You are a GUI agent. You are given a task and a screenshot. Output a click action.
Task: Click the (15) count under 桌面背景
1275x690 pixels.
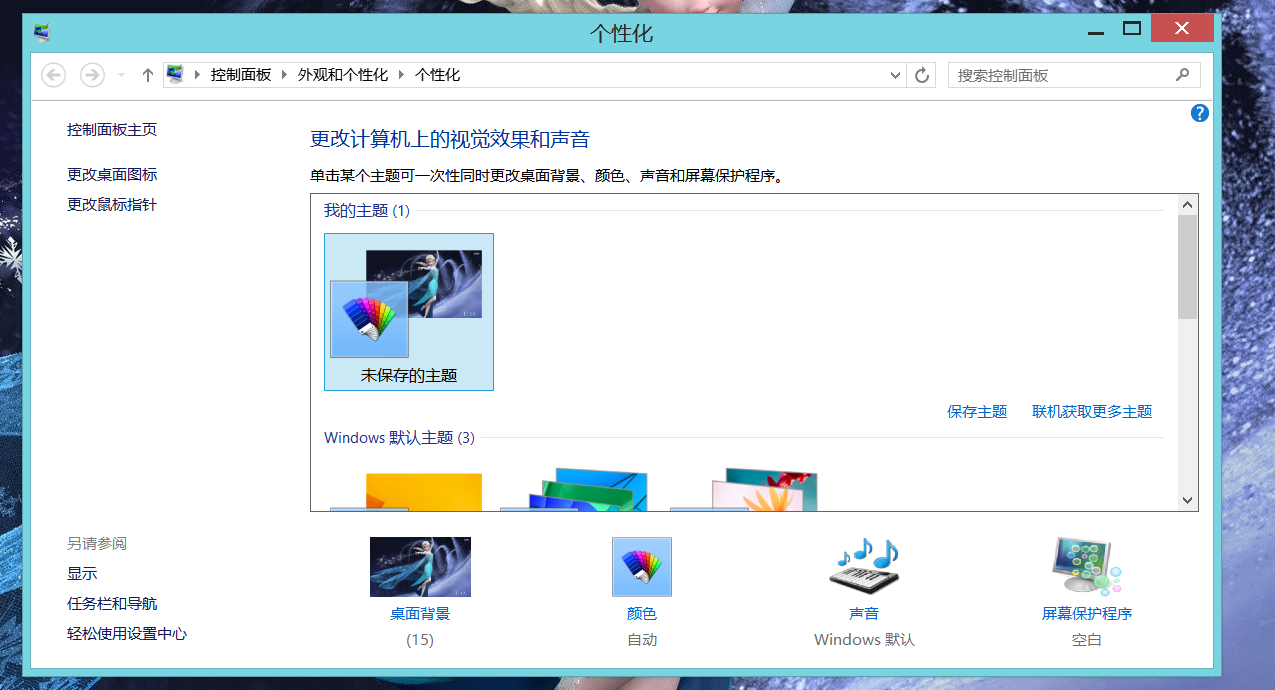coord(420,640)
